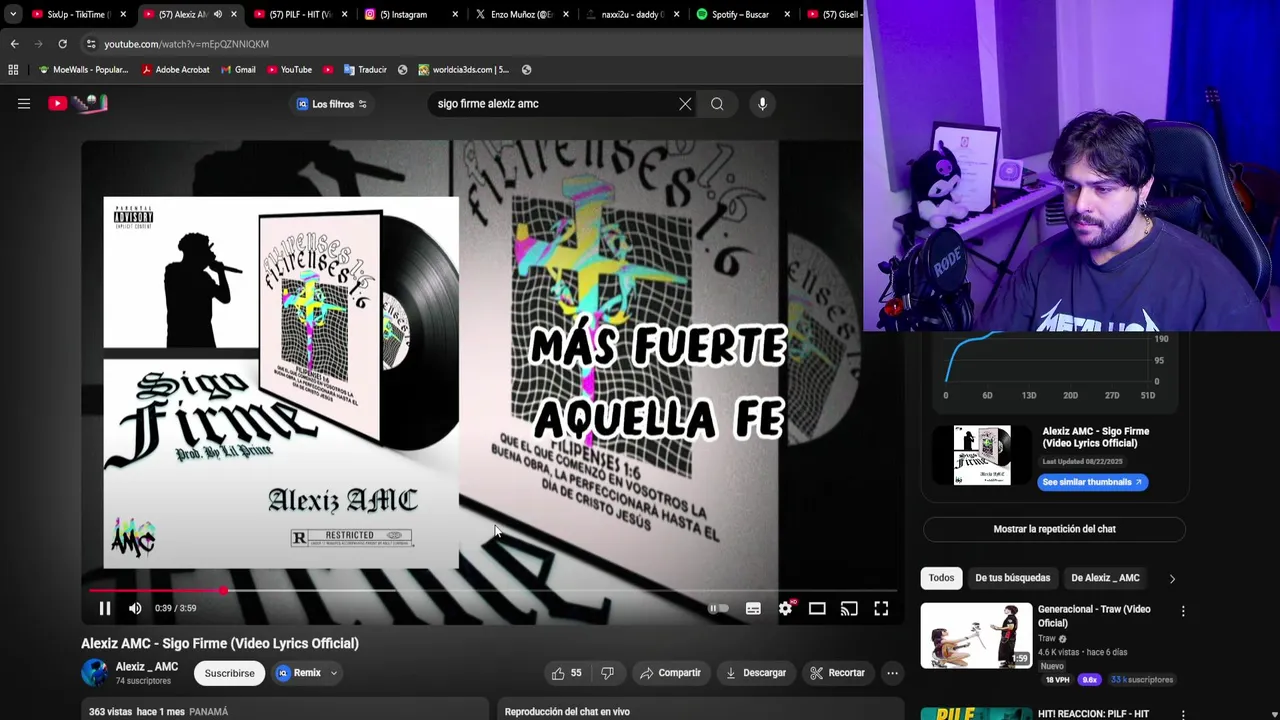Go to the YouTube home logo
The width and height of the screenshot is (1280, 720).
pos(78,103)
